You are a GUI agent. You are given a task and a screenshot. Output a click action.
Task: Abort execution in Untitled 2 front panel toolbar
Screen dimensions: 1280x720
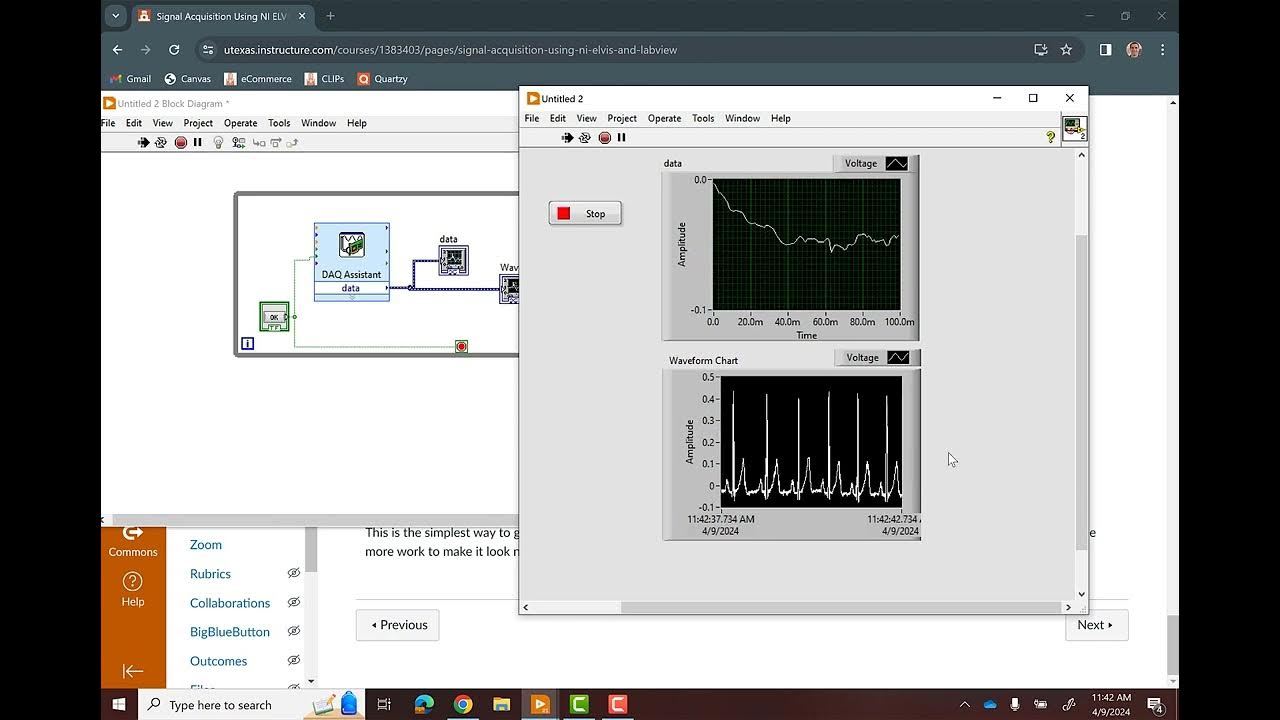coord(604,138)
